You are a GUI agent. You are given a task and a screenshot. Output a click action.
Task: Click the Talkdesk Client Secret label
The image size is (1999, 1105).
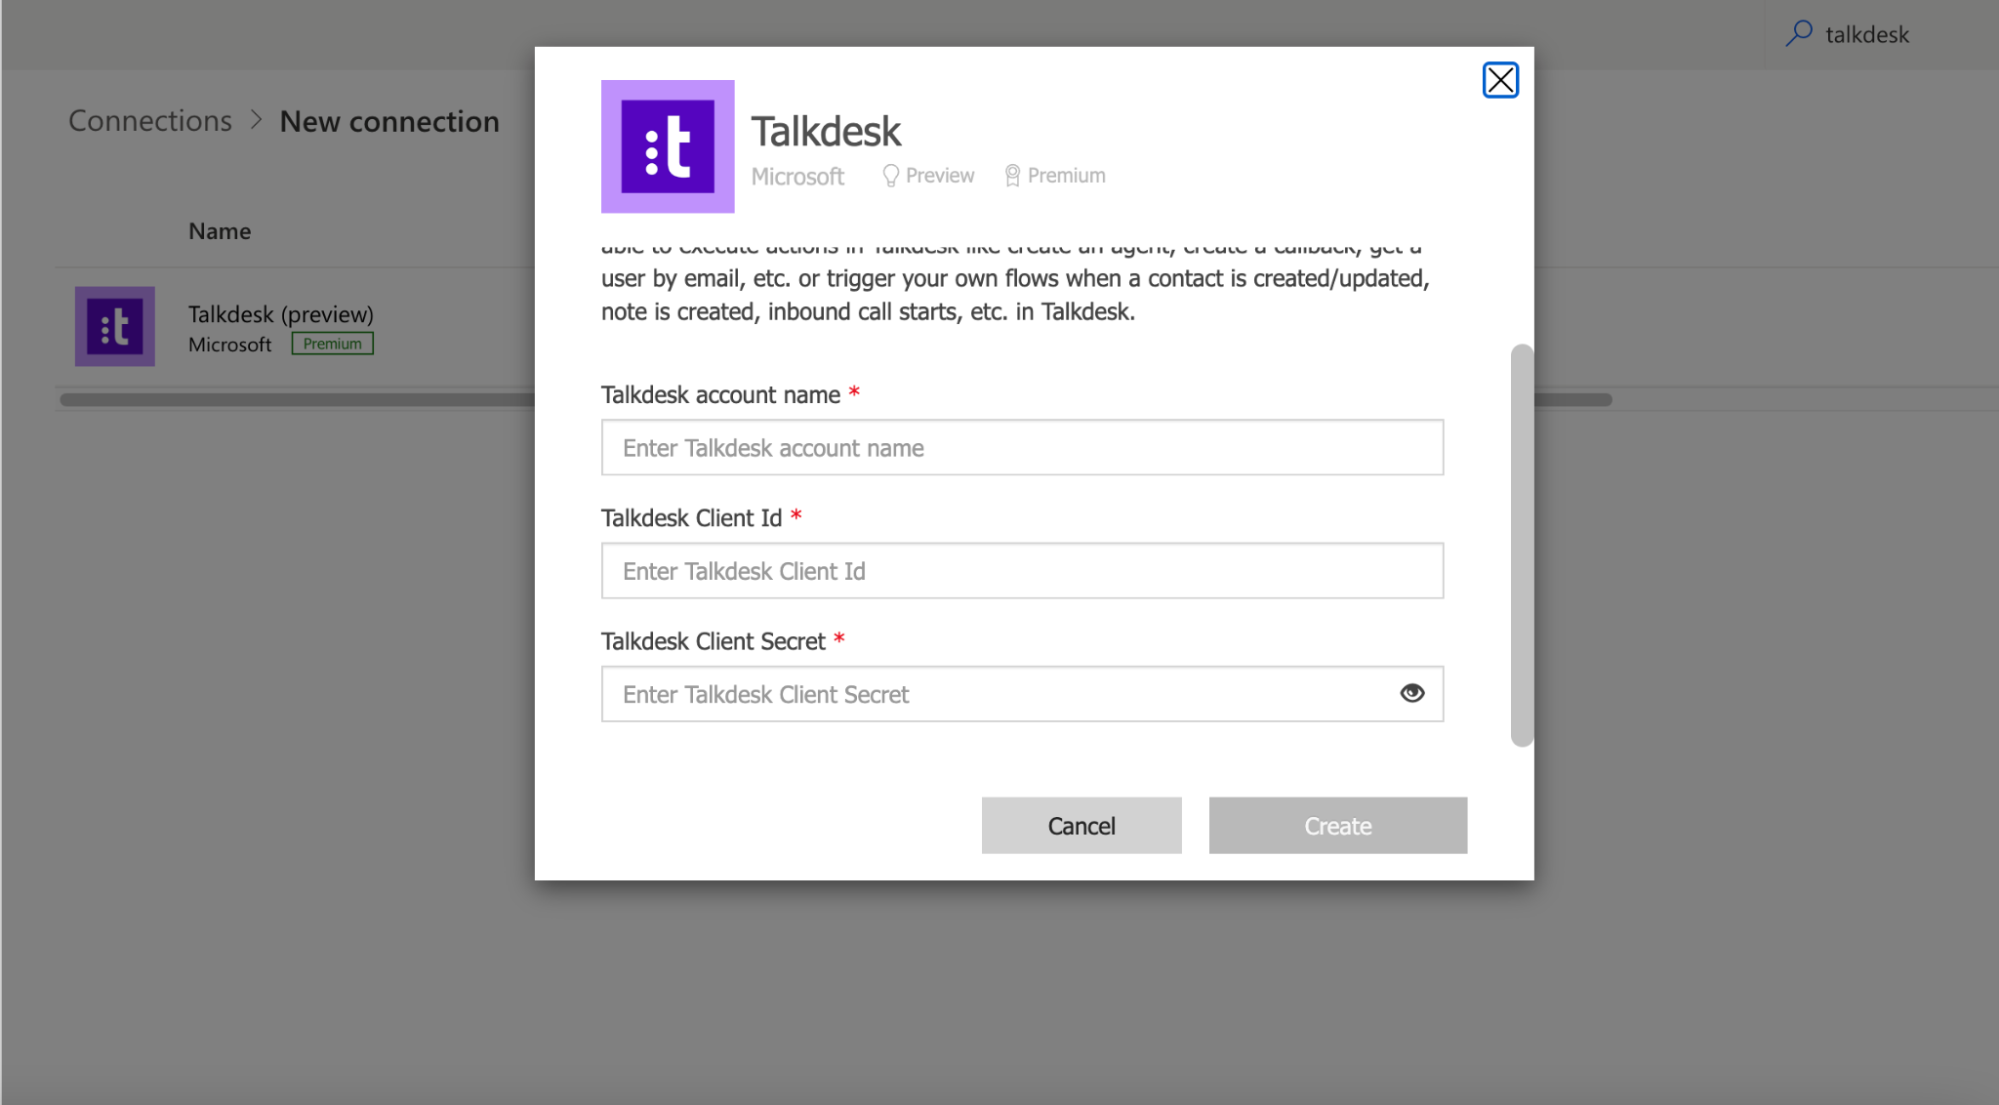(x=713, y=641)
